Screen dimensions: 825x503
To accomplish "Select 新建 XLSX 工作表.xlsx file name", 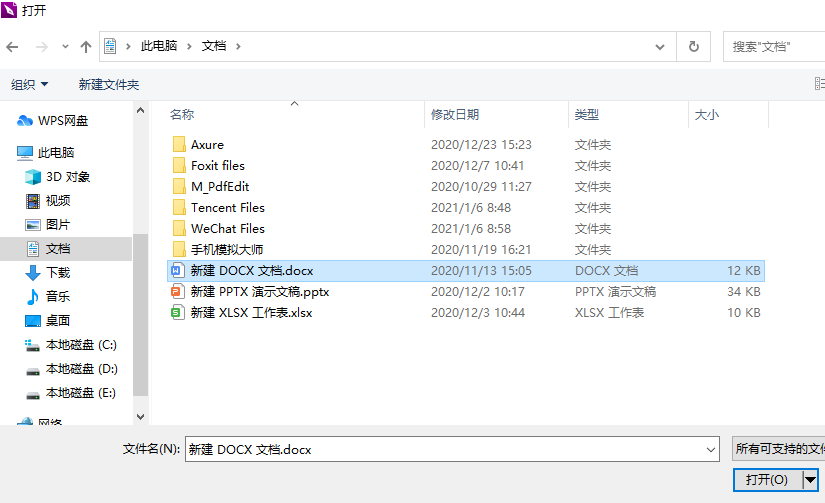I will [251, 313].
